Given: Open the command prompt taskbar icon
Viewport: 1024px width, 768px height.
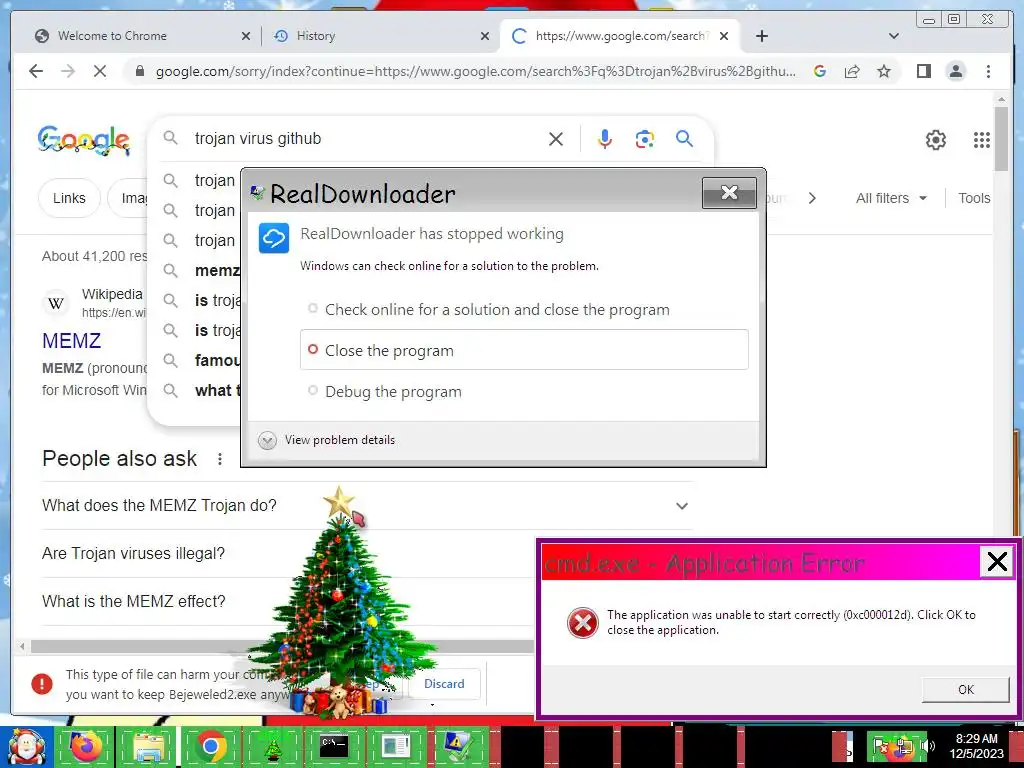Looking at the screenshot, I should pos(334,745).
